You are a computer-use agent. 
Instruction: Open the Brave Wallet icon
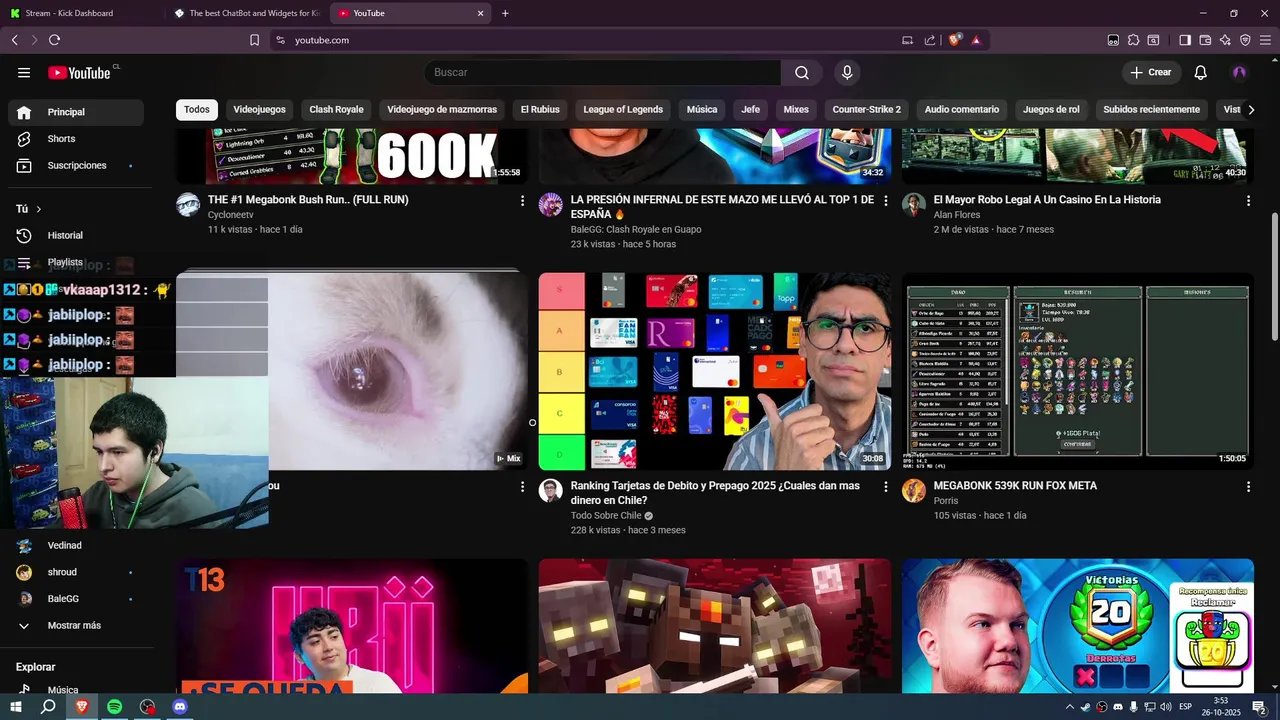pos(1205,40)
